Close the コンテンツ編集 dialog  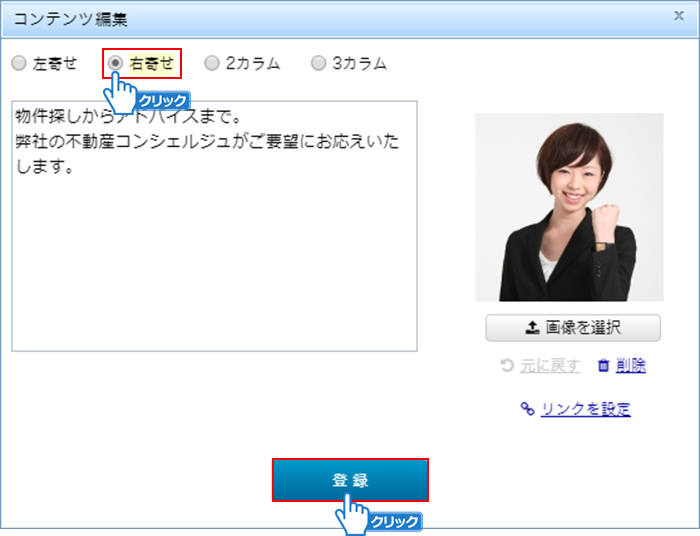coord(680,17)
